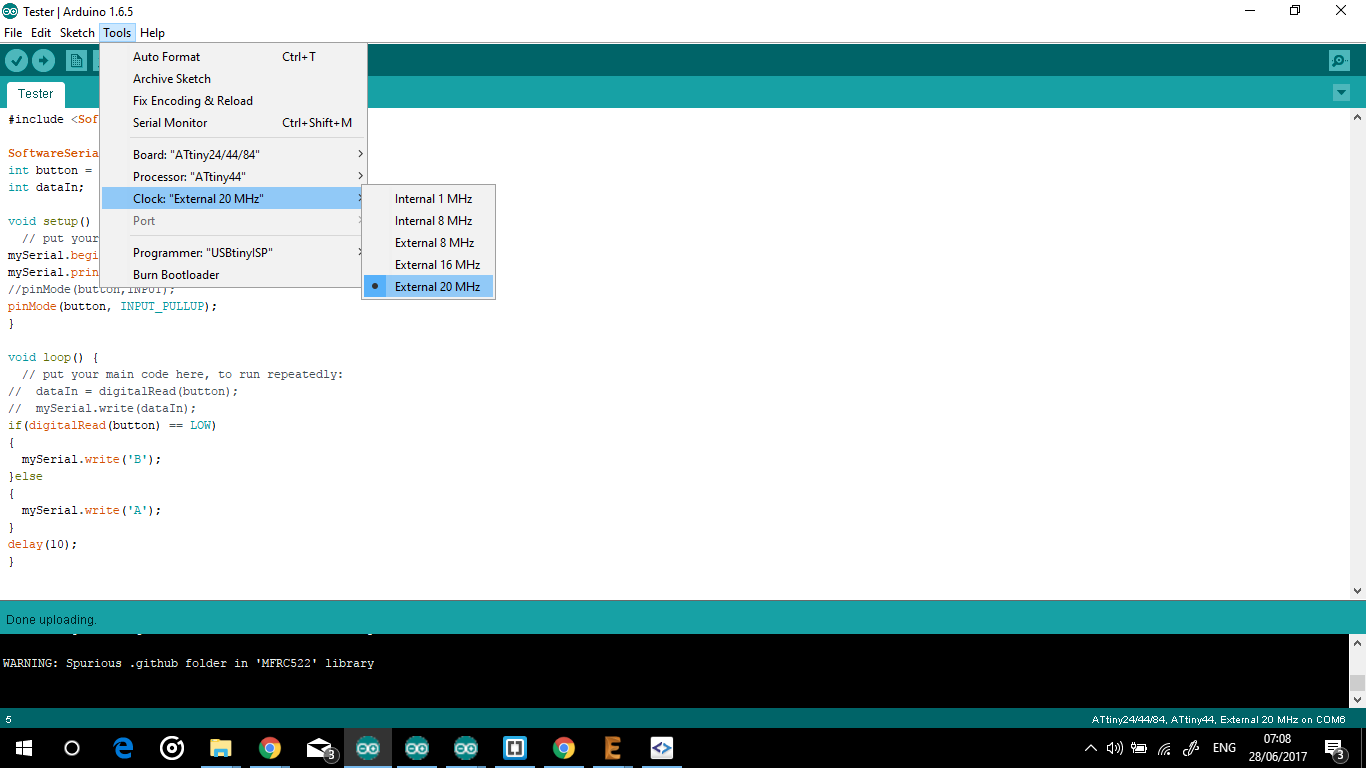
Task: Open the Sketch menu
Action: click(x=77, y=33)
